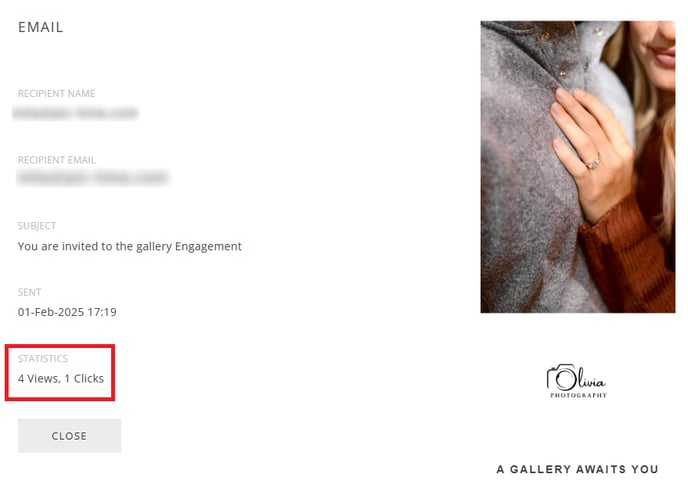Click the woman's lips in the photo

tap(663, 56)
